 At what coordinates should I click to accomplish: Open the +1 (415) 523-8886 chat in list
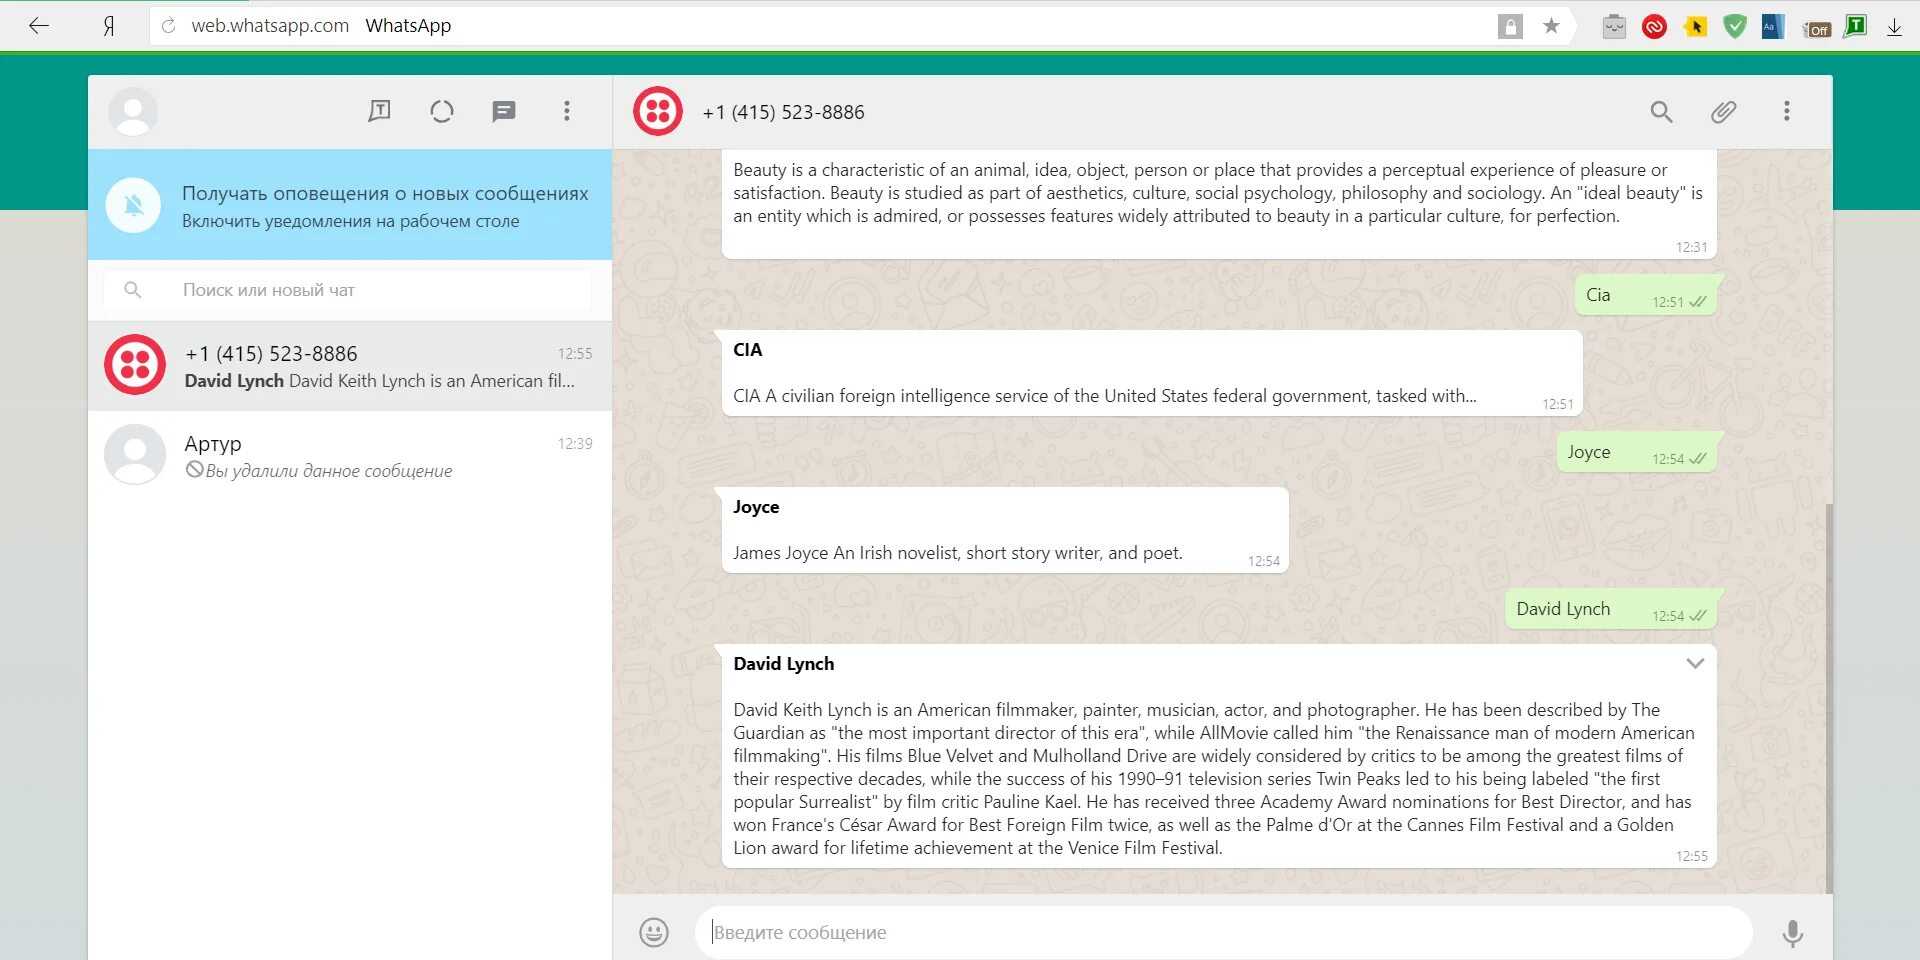click(x=350, y=366)
